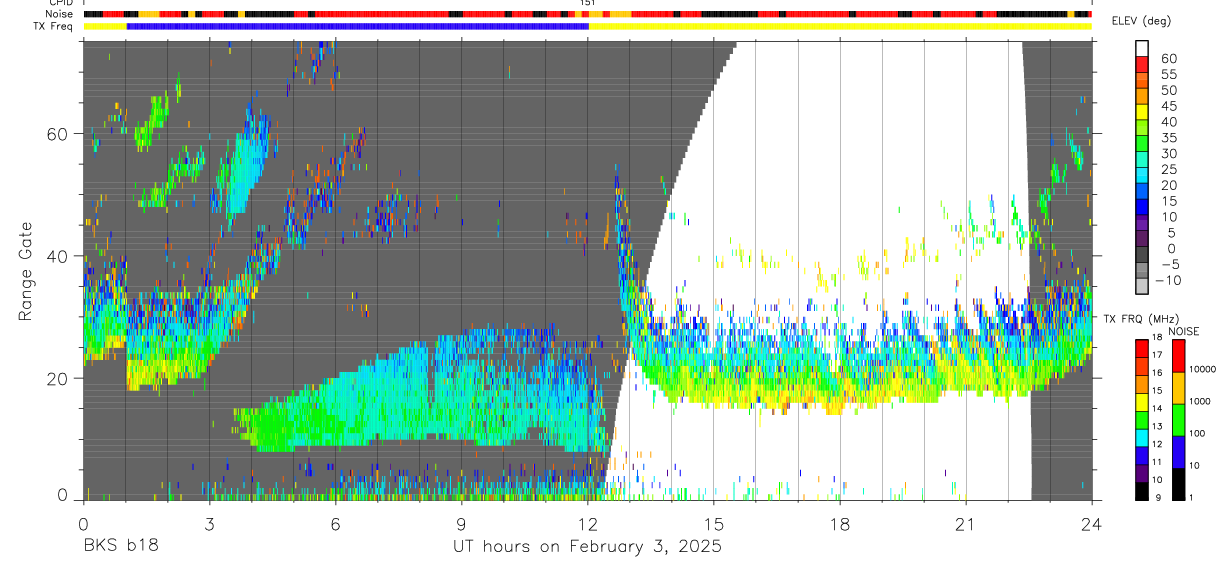Click the 13 label on TX FRQ legend
Screen dimensions: 1228x567
(1156, 426)
